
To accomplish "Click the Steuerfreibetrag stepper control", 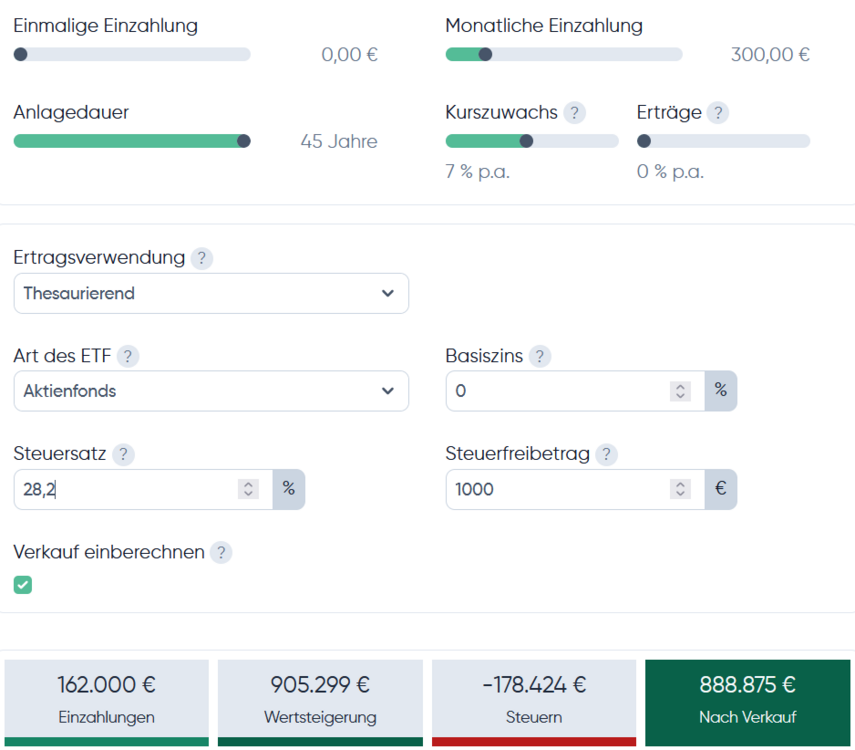I will point(680,489).
